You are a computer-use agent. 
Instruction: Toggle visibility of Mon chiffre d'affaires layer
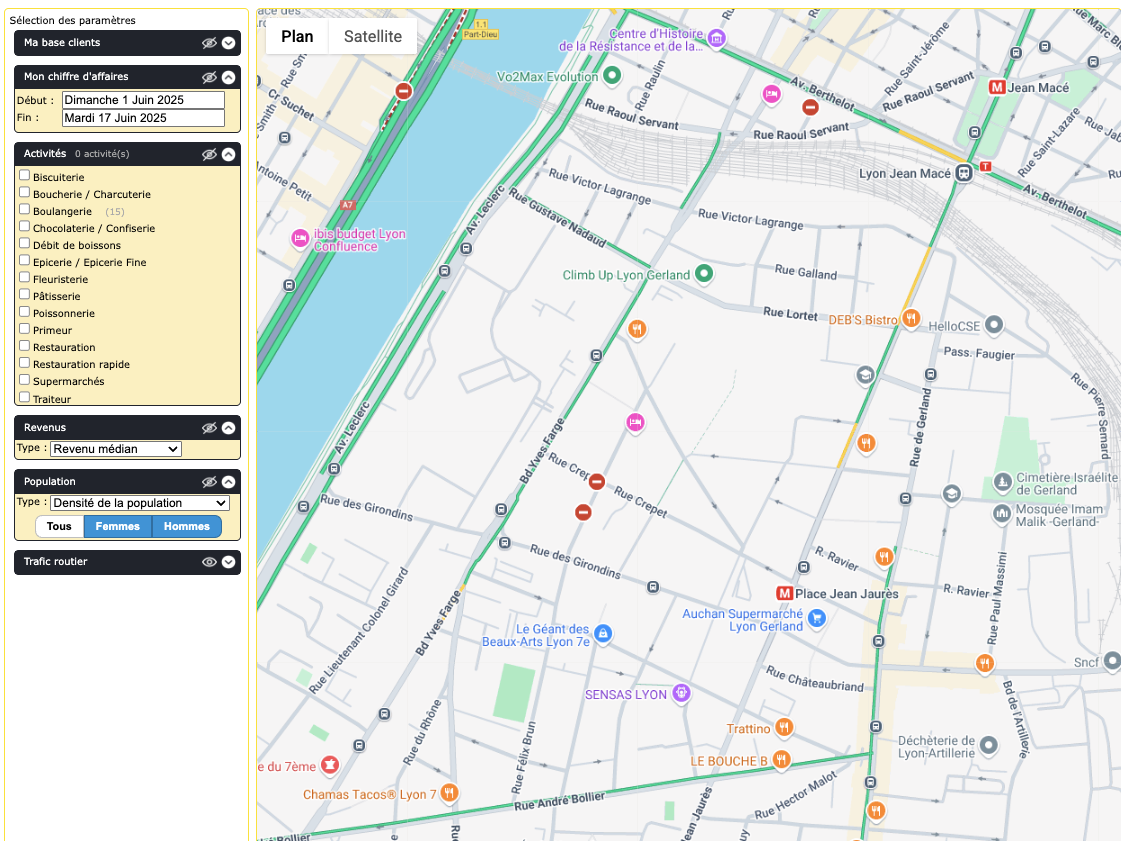[x=209, y=77]
